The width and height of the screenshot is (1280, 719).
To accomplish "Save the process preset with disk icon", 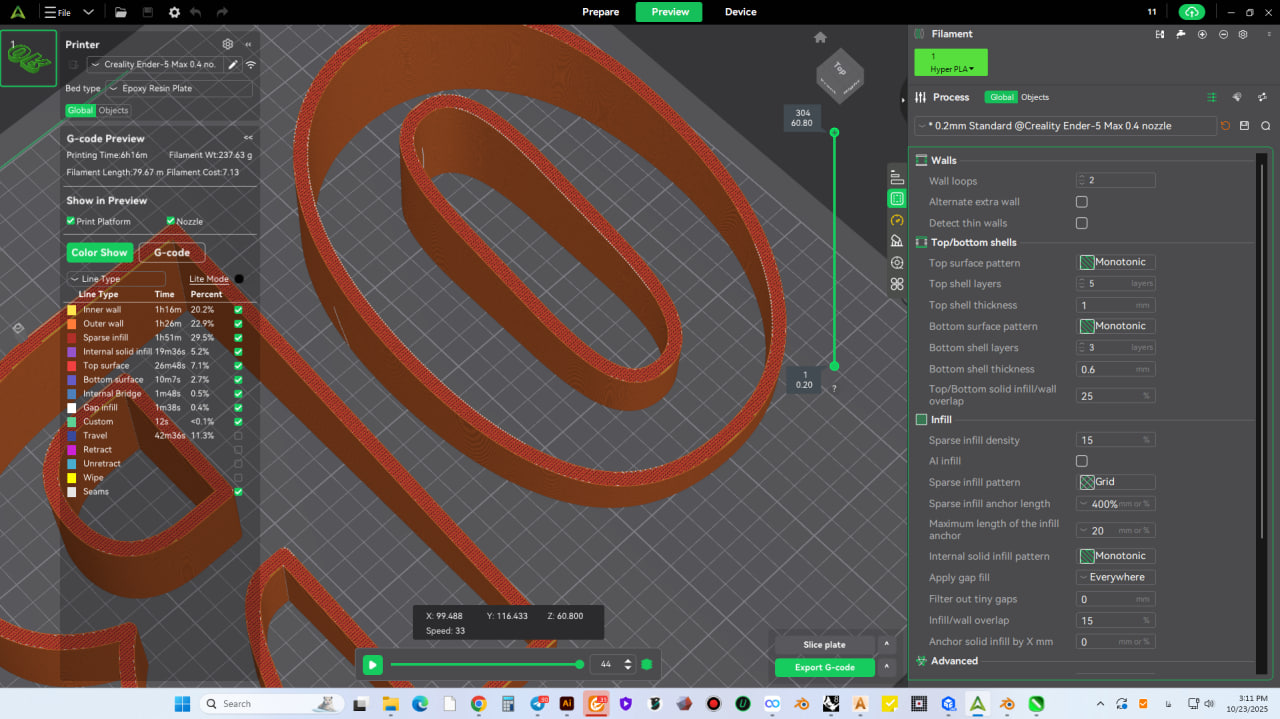I will (x=1244, y=126).
